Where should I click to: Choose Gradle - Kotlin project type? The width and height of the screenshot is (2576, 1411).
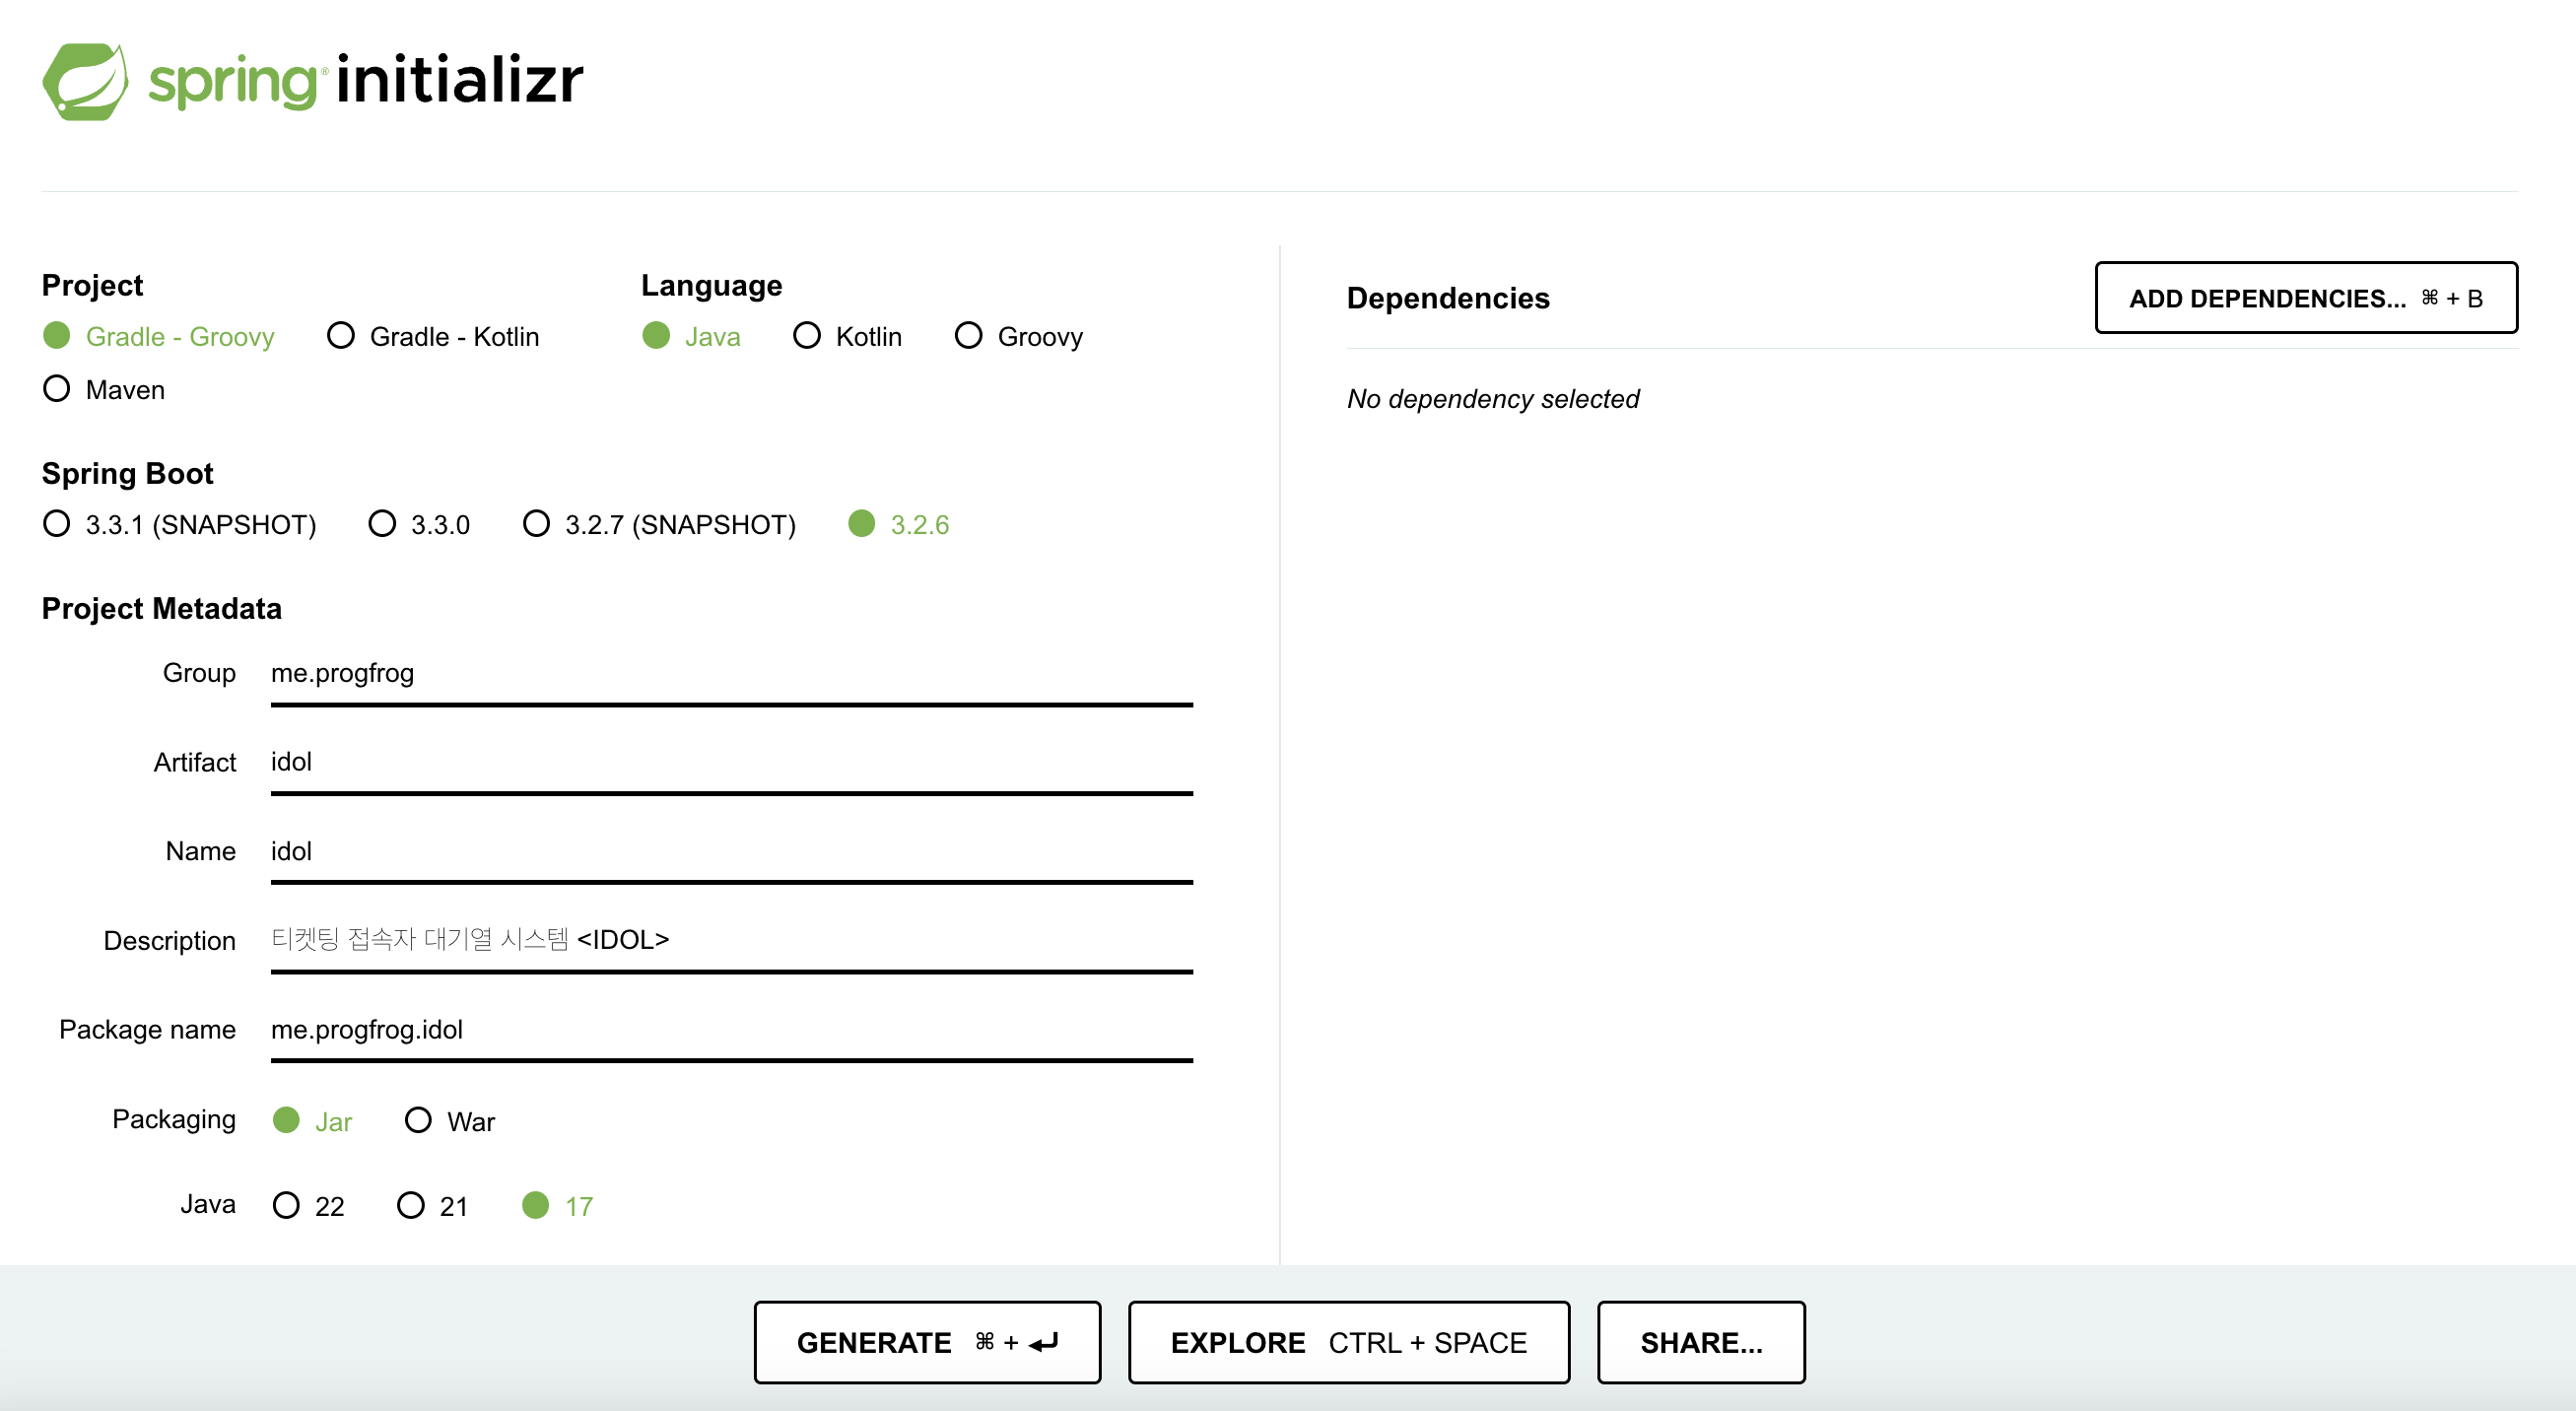click(342, 336)
